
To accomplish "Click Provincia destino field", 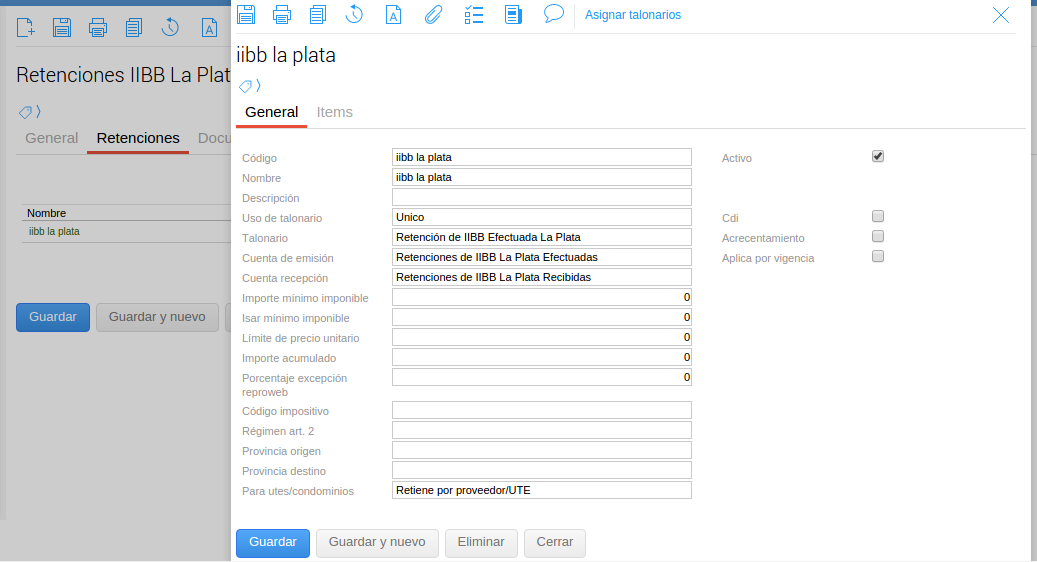I will (x=542, y=470).
